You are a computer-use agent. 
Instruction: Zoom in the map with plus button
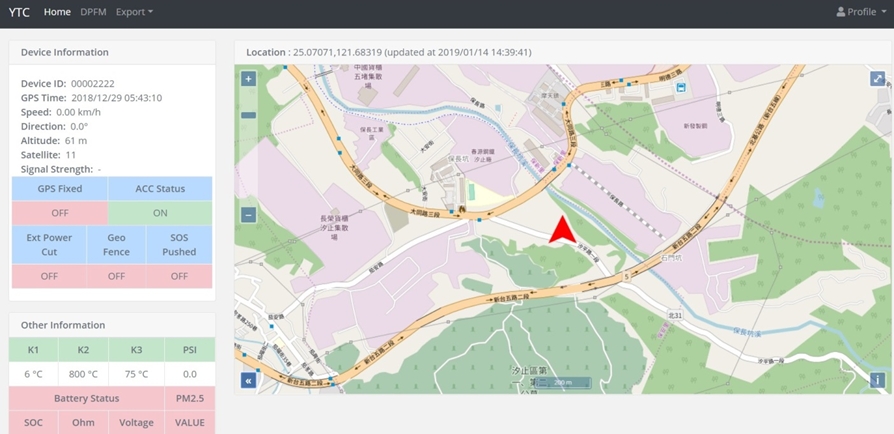pos(248,79)
